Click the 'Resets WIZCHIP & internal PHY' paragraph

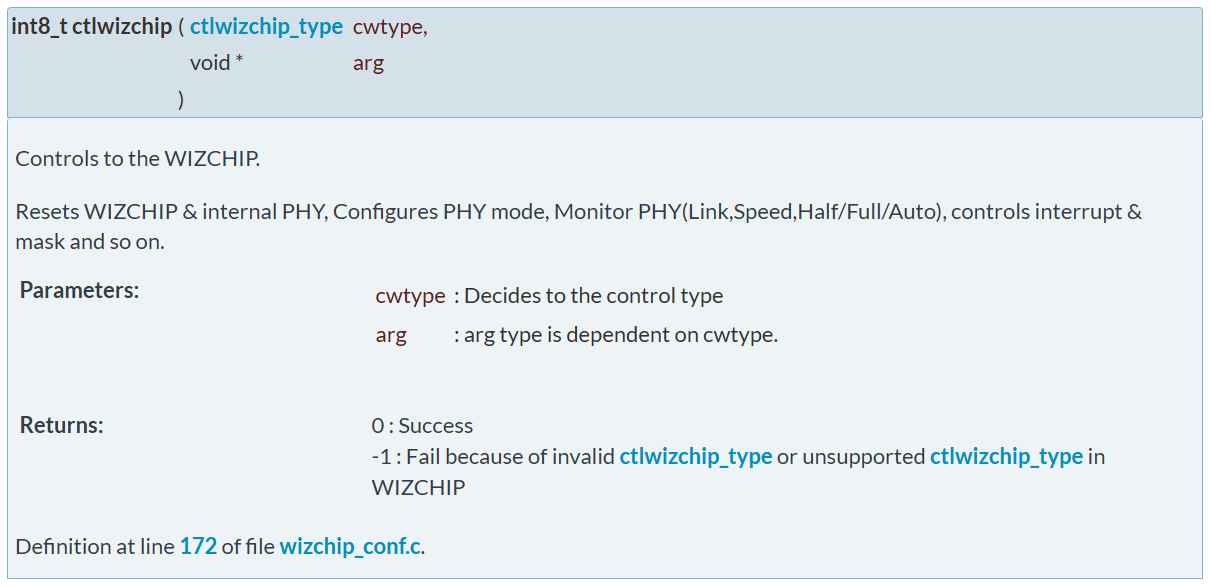click(x=579, y=226)
